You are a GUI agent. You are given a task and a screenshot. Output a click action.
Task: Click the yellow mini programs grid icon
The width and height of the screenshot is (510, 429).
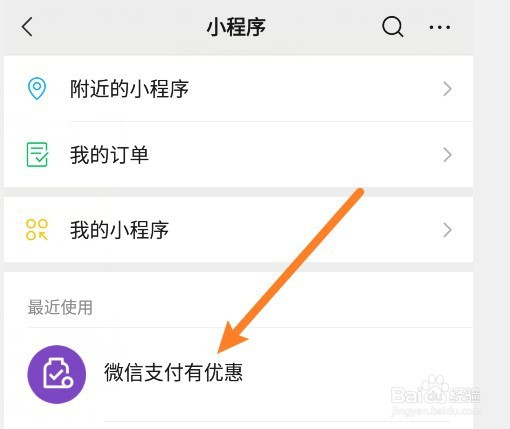click(x=37, y=230)
